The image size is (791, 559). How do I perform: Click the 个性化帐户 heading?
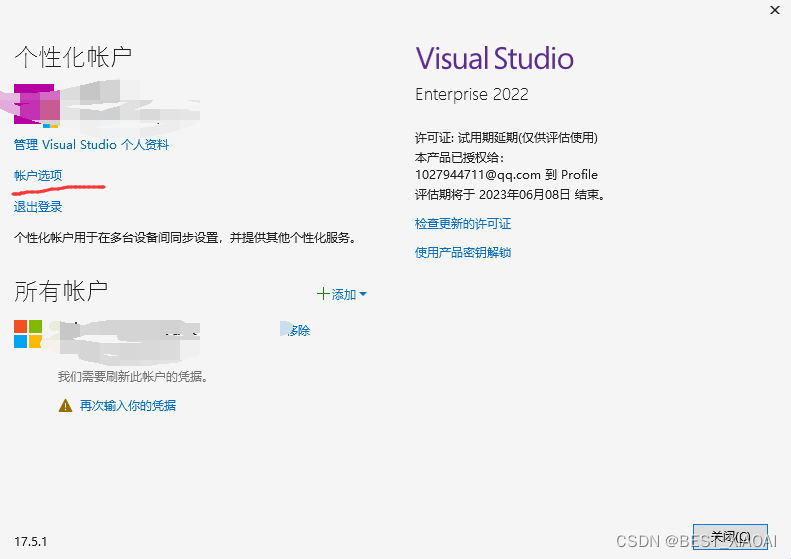click(x=73, y=57)
